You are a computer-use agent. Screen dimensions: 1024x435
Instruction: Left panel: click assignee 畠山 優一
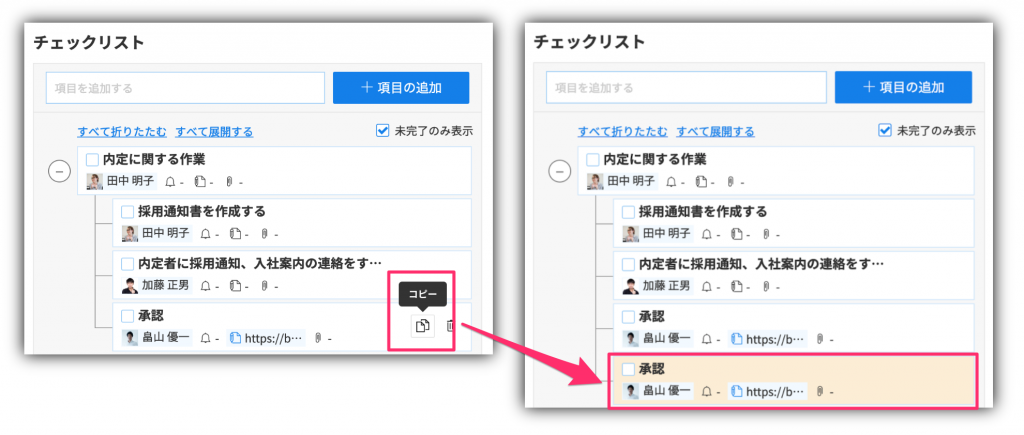[x=156, y=338]
